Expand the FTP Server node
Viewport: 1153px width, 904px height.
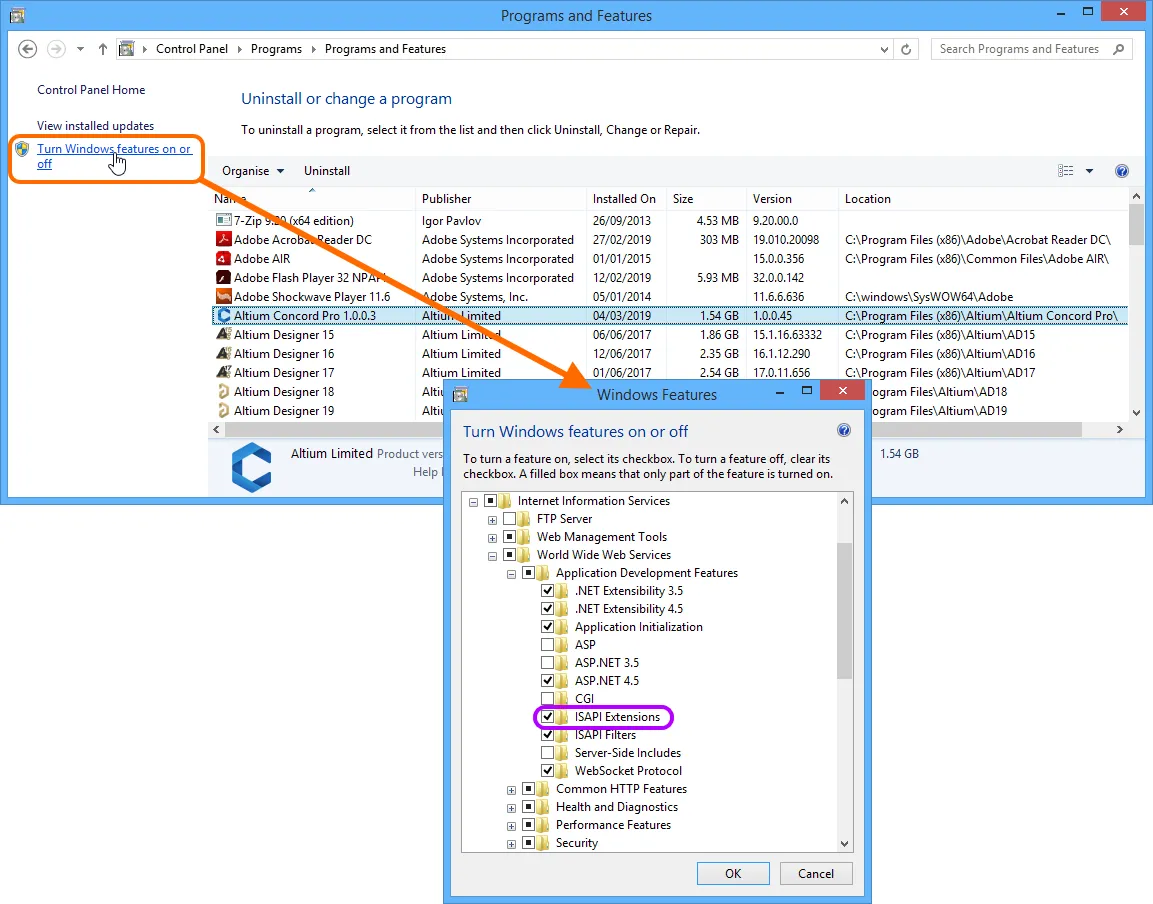493,520
